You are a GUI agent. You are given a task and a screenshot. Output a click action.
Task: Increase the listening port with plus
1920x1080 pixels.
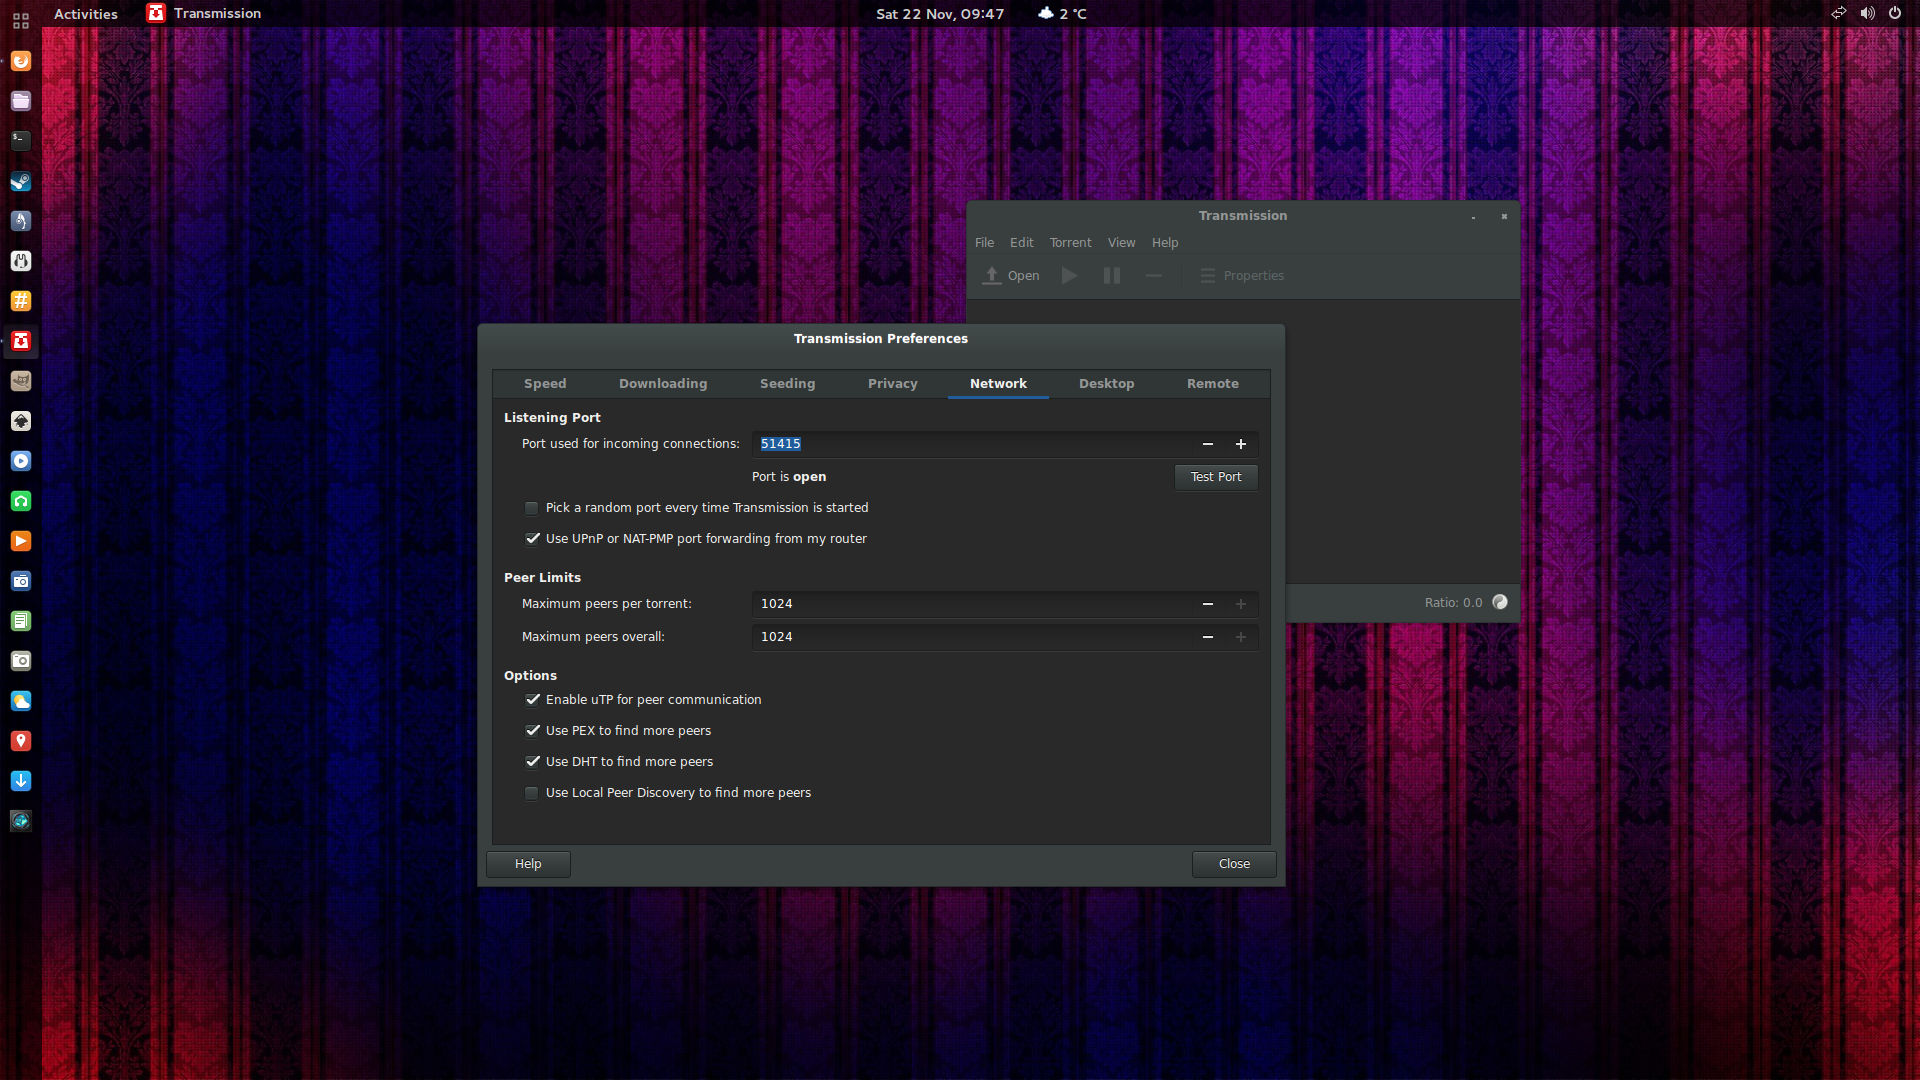coord(1241,444)
